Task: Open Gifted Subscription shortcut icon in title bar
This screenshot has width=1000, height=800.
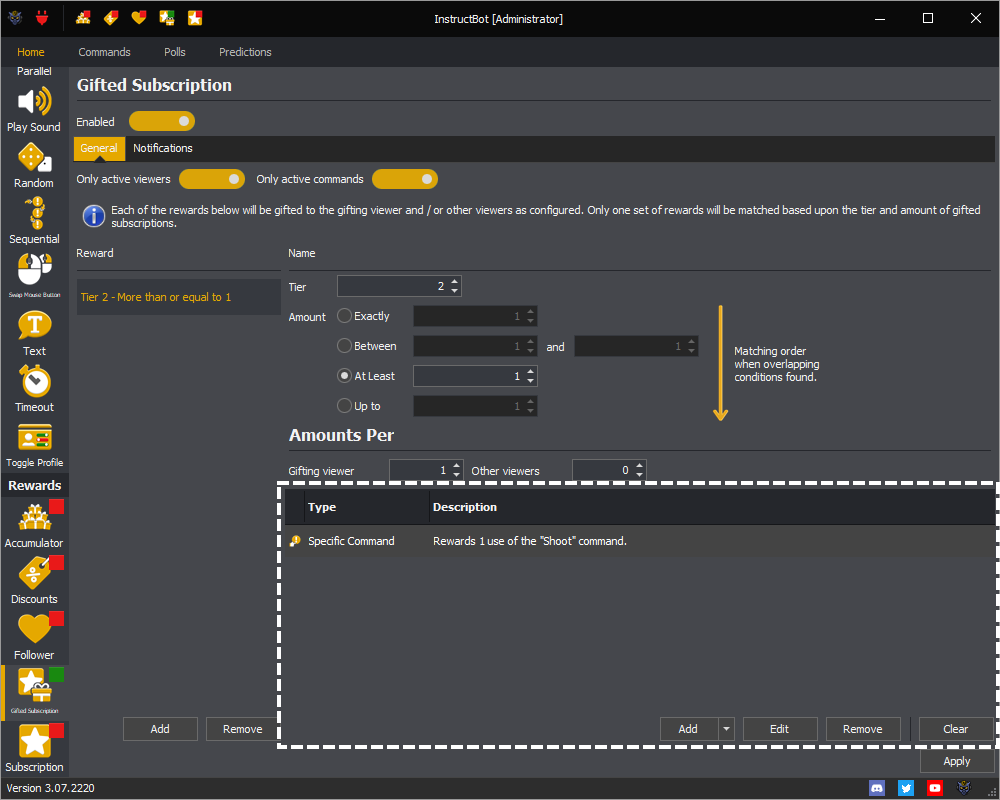Action: click(167, 19)
